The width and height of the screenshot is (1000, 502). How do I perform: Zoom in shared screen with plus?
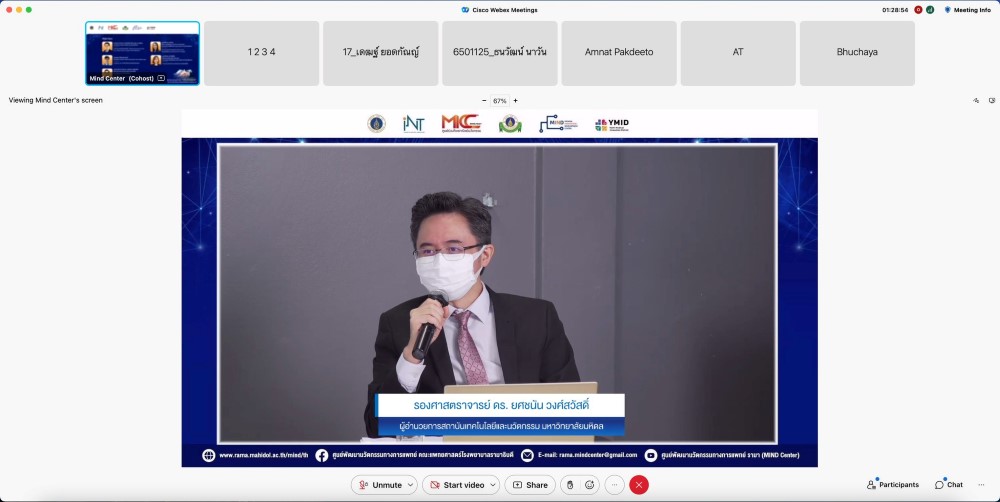click(515, 101)
